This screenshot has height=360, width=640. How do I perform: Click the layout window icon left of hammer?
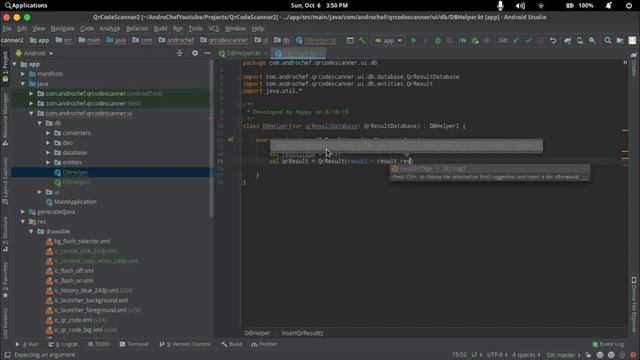coord(350,40)
